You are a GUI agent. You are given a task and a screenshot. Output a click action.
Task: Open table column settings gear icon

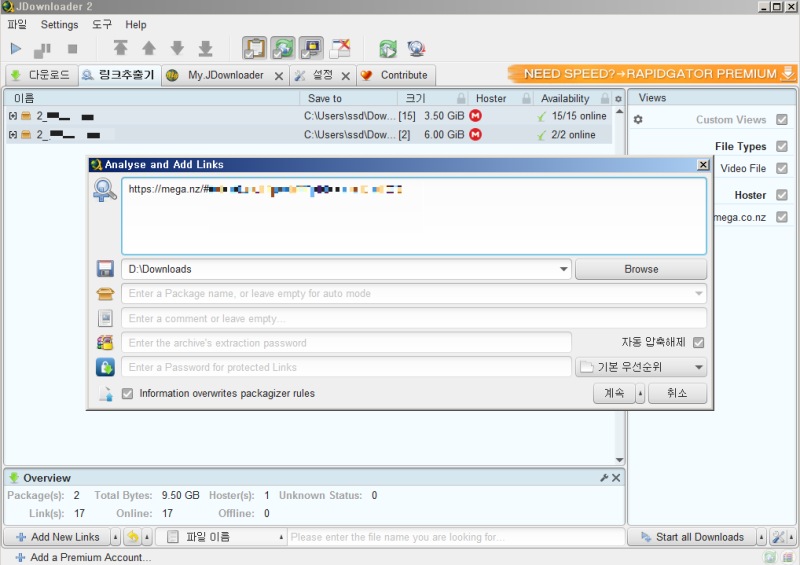618,99
